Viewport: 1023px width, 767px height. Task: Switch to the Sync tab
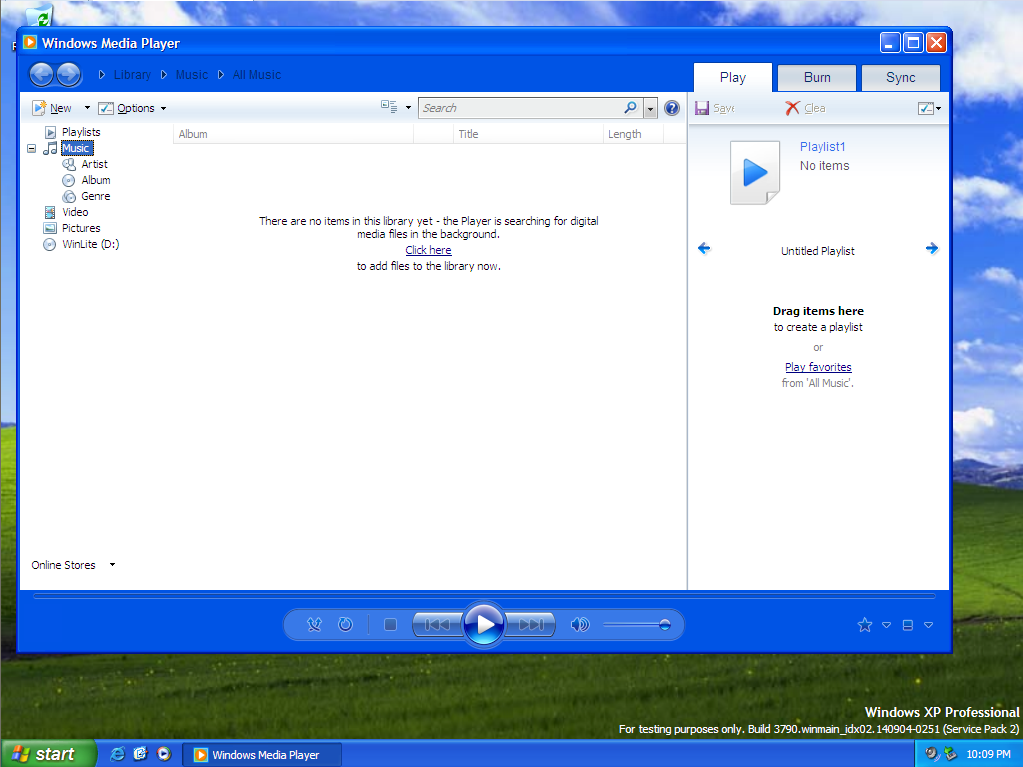900,78
